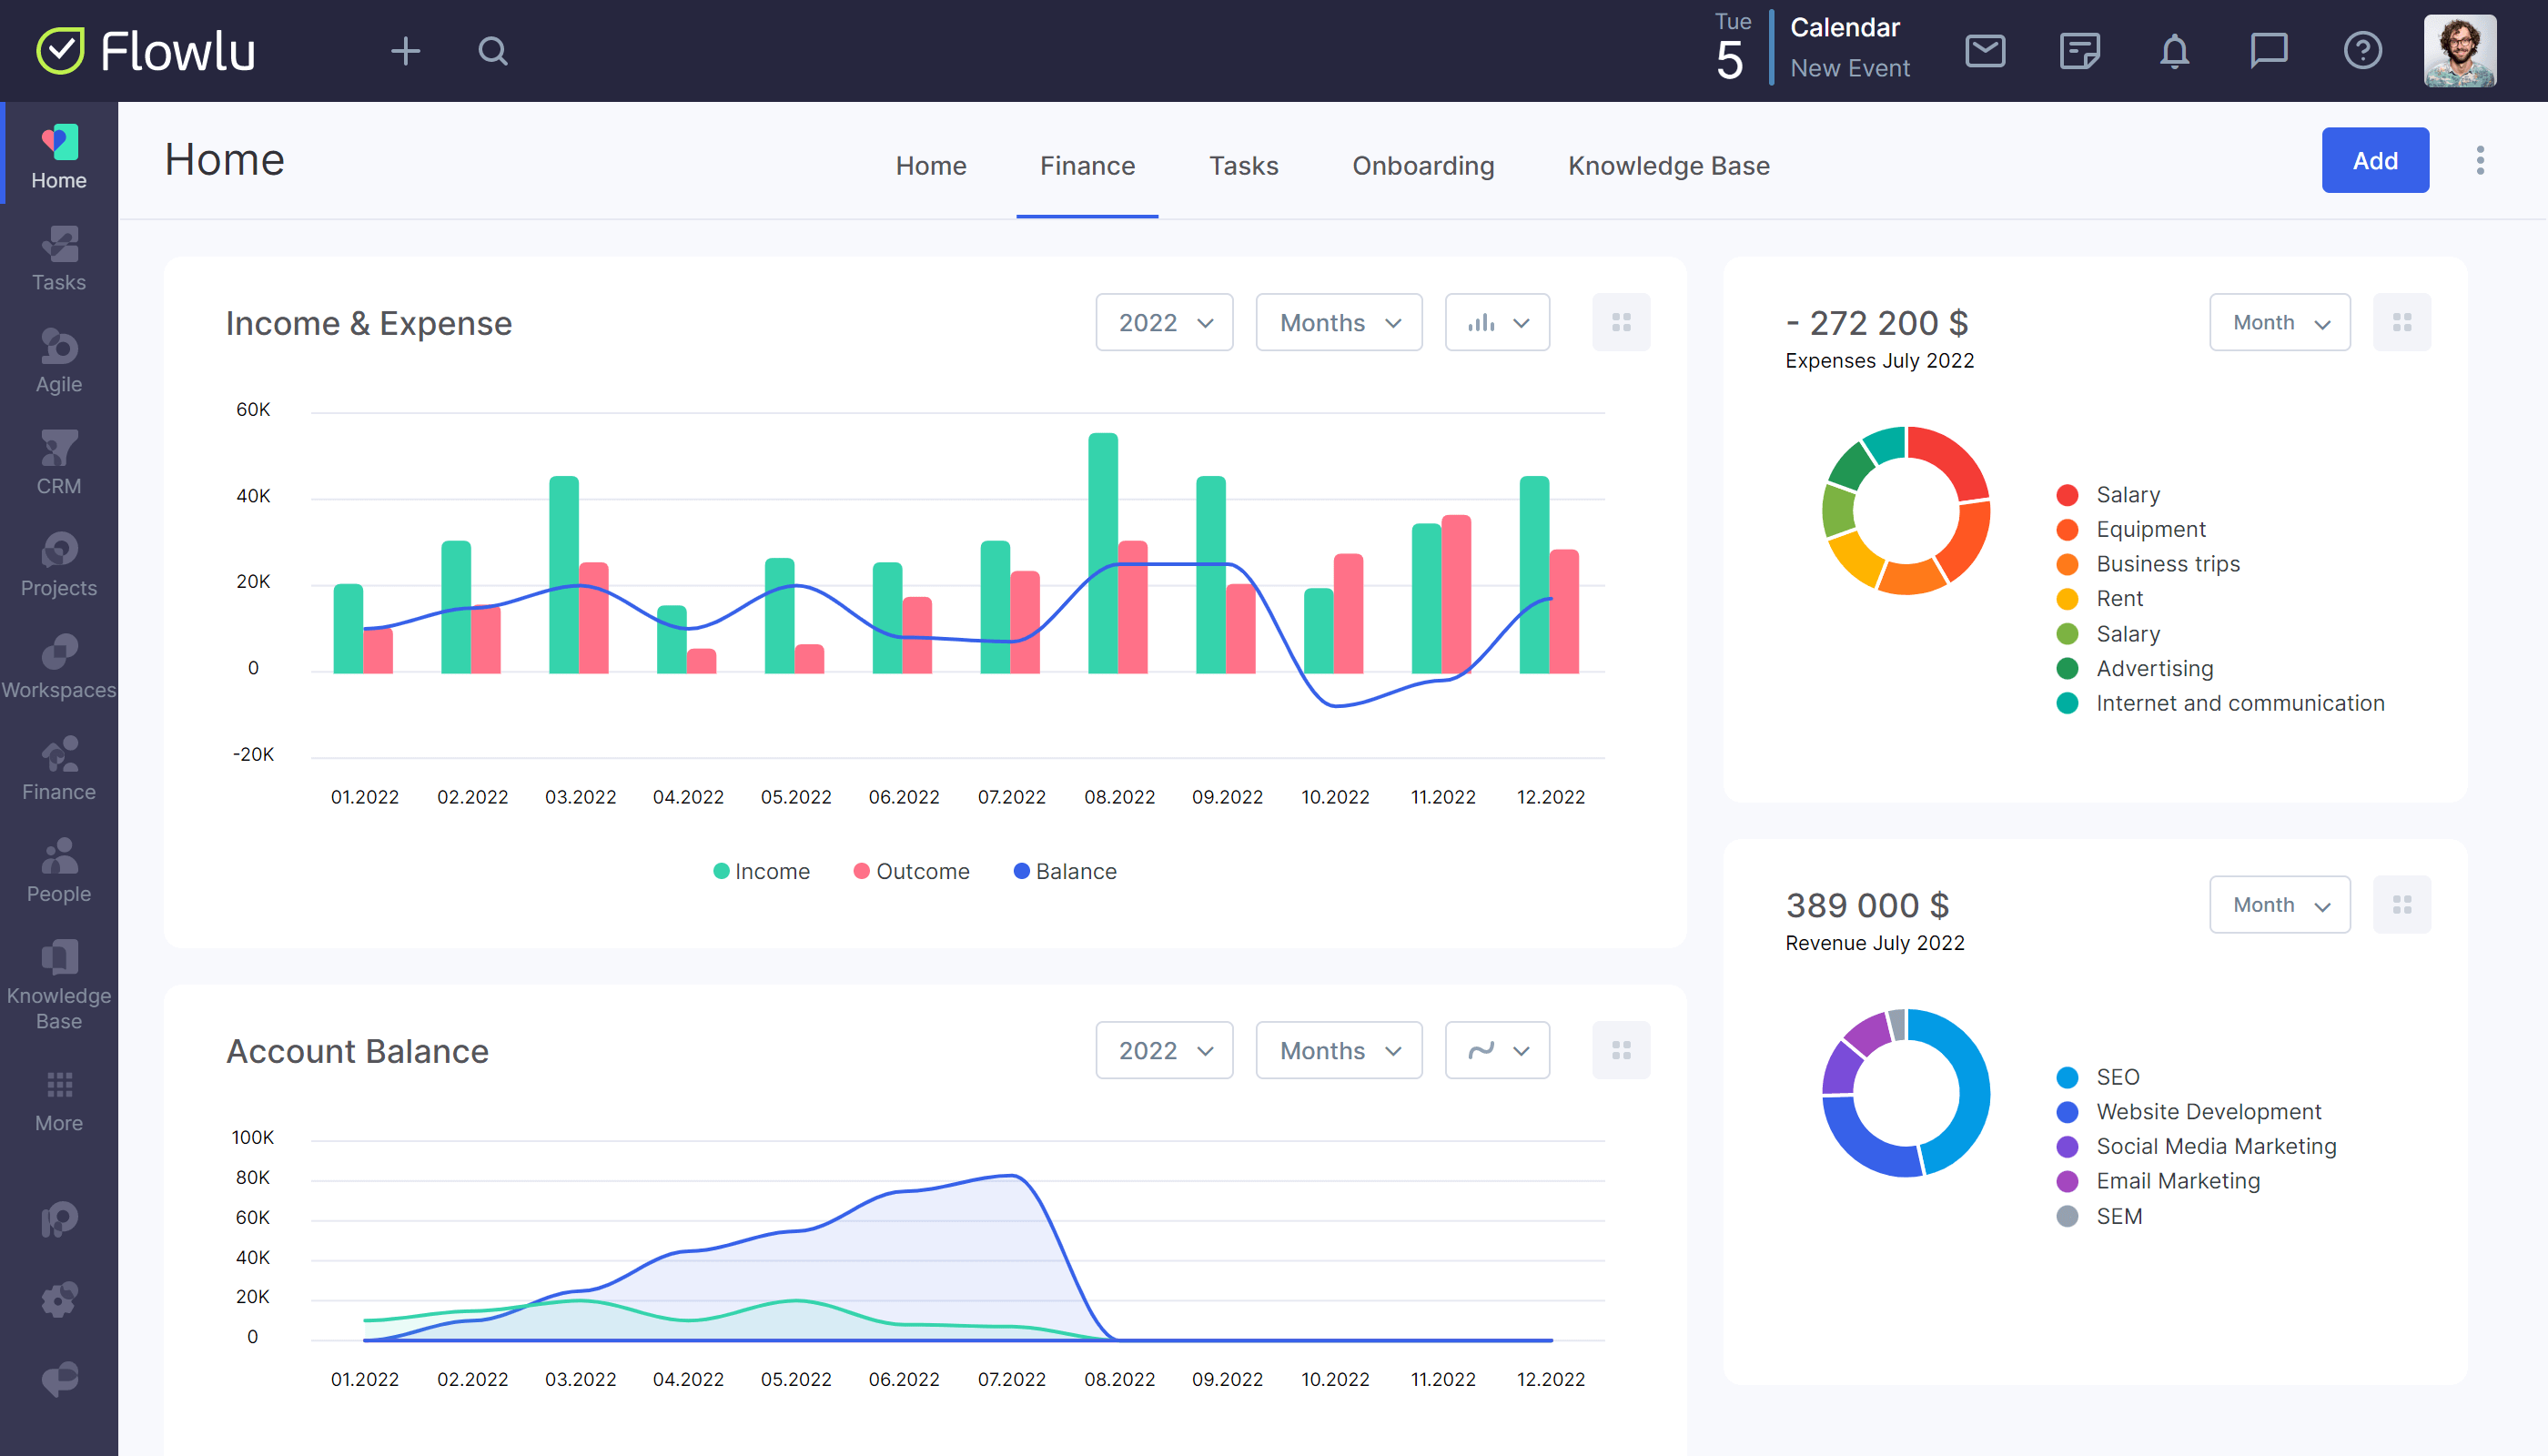Screen dimensions: 2548x1456
Task: Expand the Account Balance Months dropdown
Action: click(1335, 1050)
